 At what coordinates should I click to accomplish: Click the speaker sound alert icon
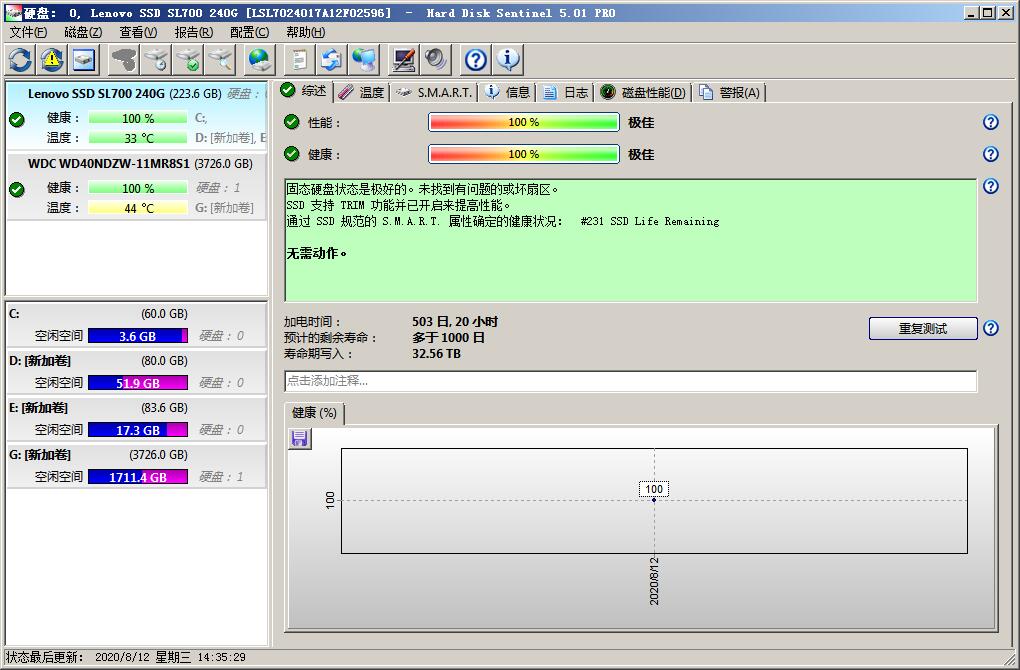(x=436, y=60)
